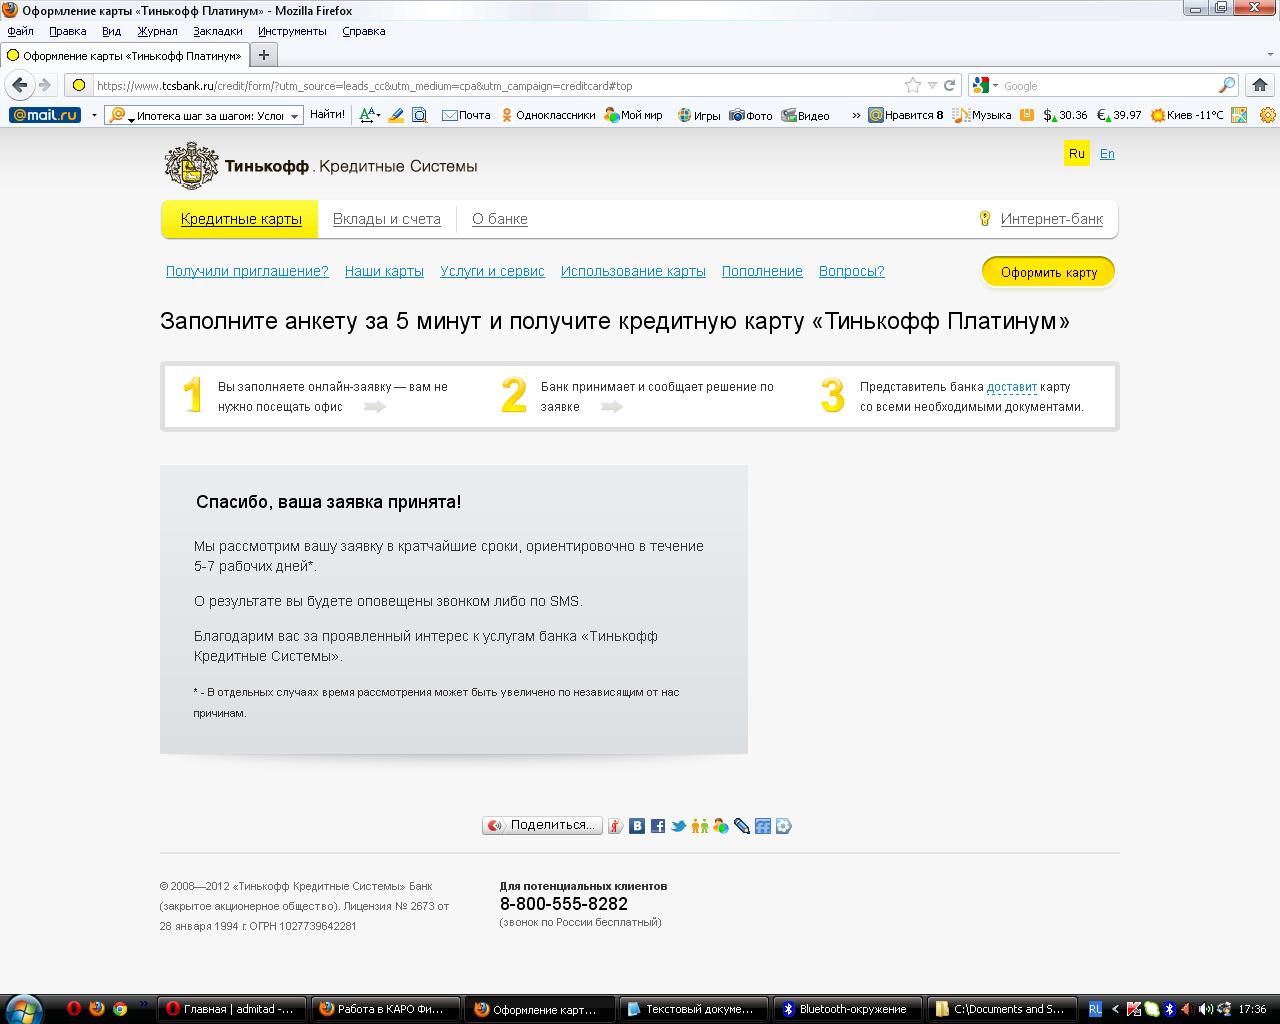Click the search magnifier in the Google box
Viewport: 1280px width, 1024px height.
1227,85
